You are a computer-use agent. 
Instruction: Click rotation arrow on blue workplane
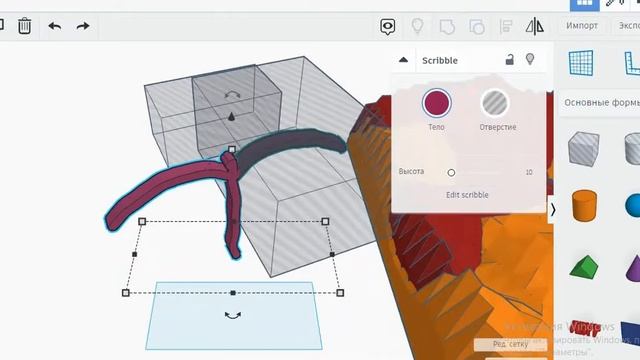click(x=233, y=315)
